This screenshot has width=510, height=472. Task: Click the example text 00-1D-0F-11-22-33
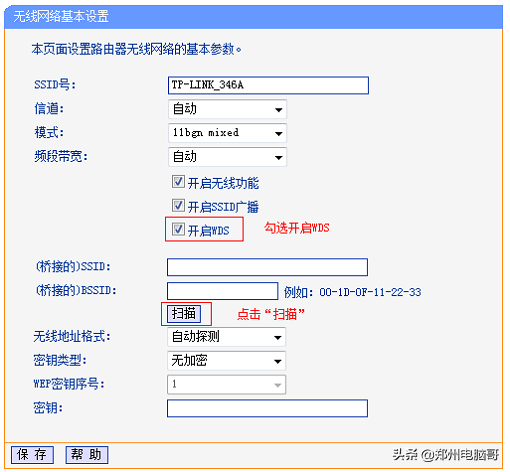(370, 292)
